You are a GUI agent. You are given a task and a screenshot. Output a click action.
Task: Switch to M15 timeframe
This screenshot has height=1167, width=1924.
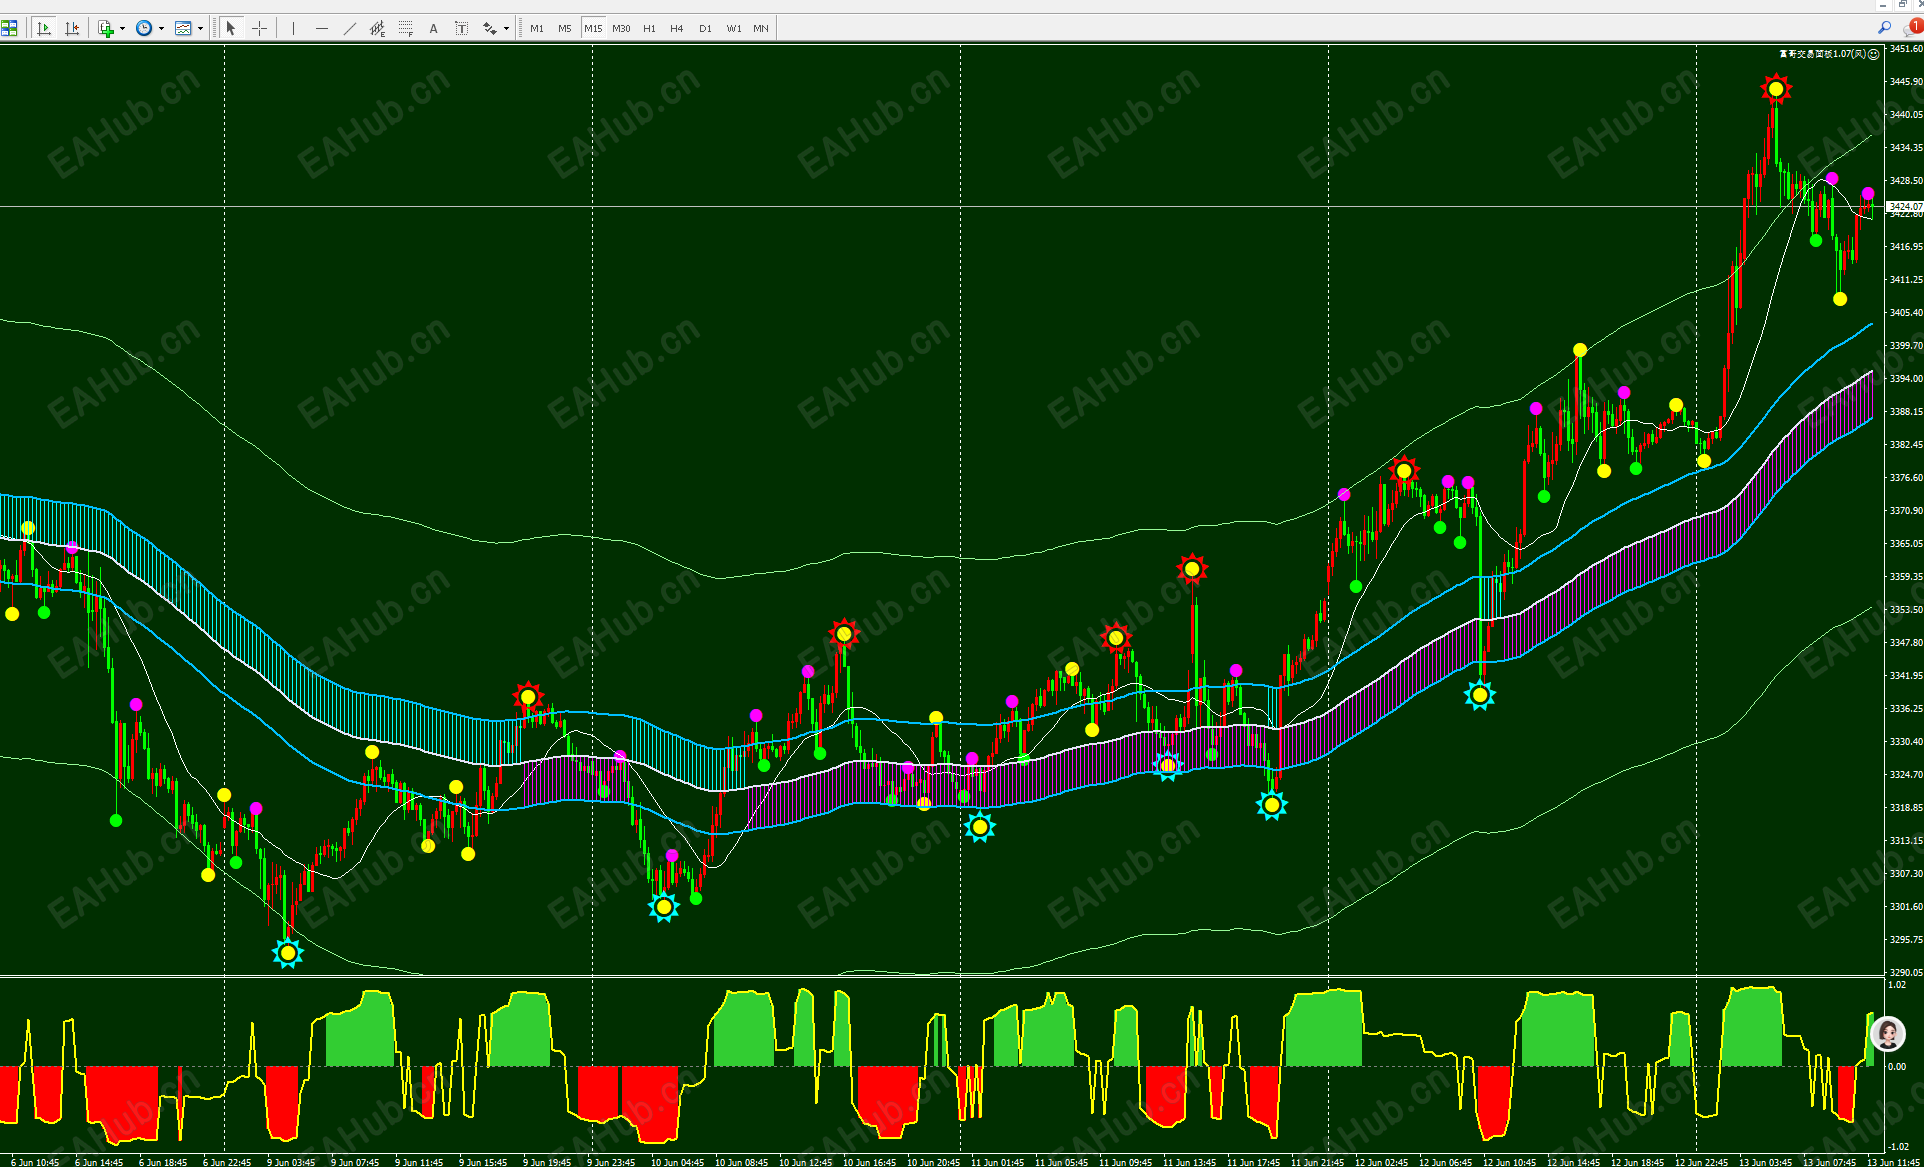click(593, 28)
